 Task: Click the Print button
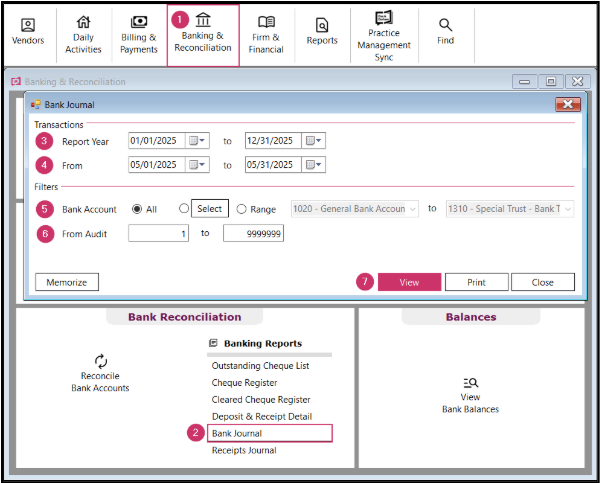[477, 282]
